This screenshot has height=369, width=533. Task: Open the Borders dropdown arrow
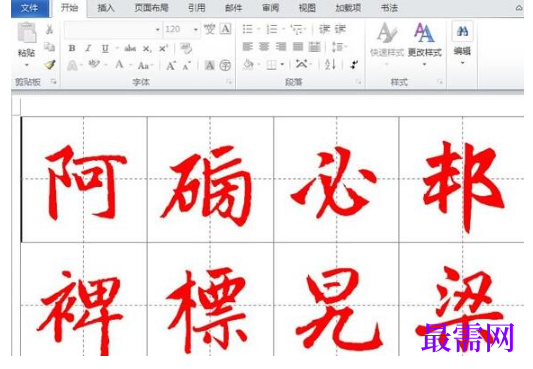282,65
